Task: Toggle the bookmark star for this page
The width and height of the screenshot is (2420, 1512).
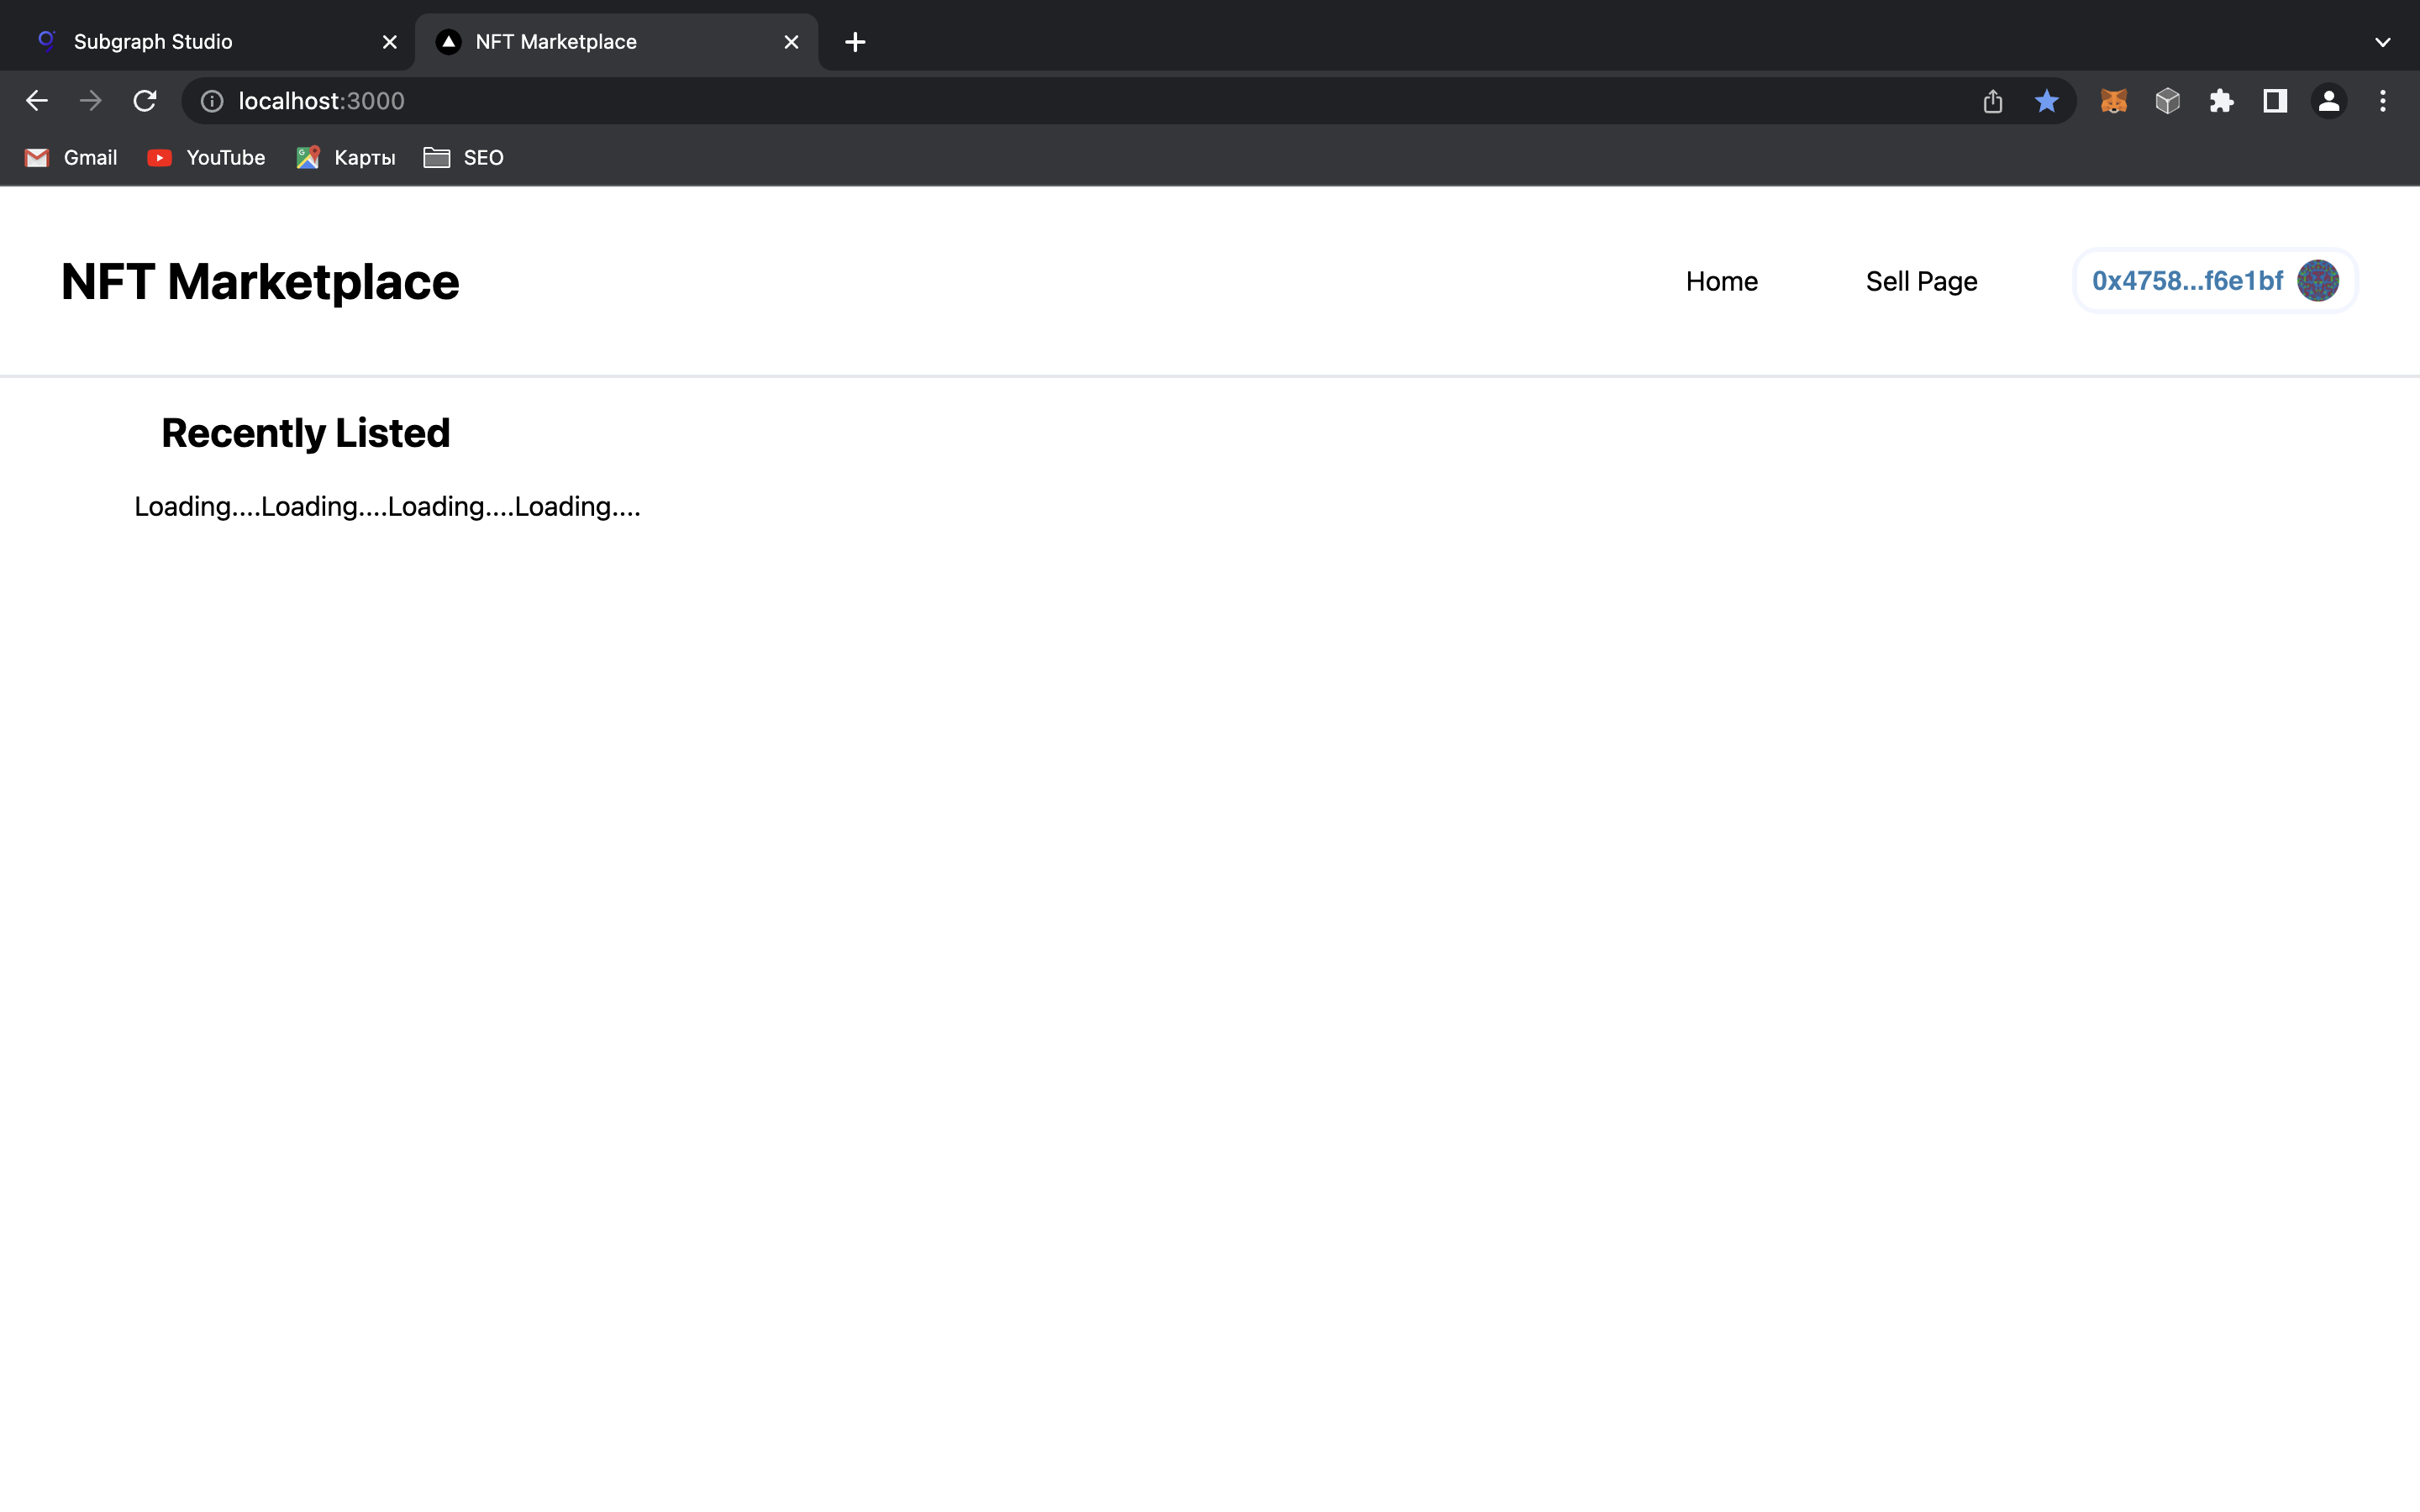Action: [2047, 101]
